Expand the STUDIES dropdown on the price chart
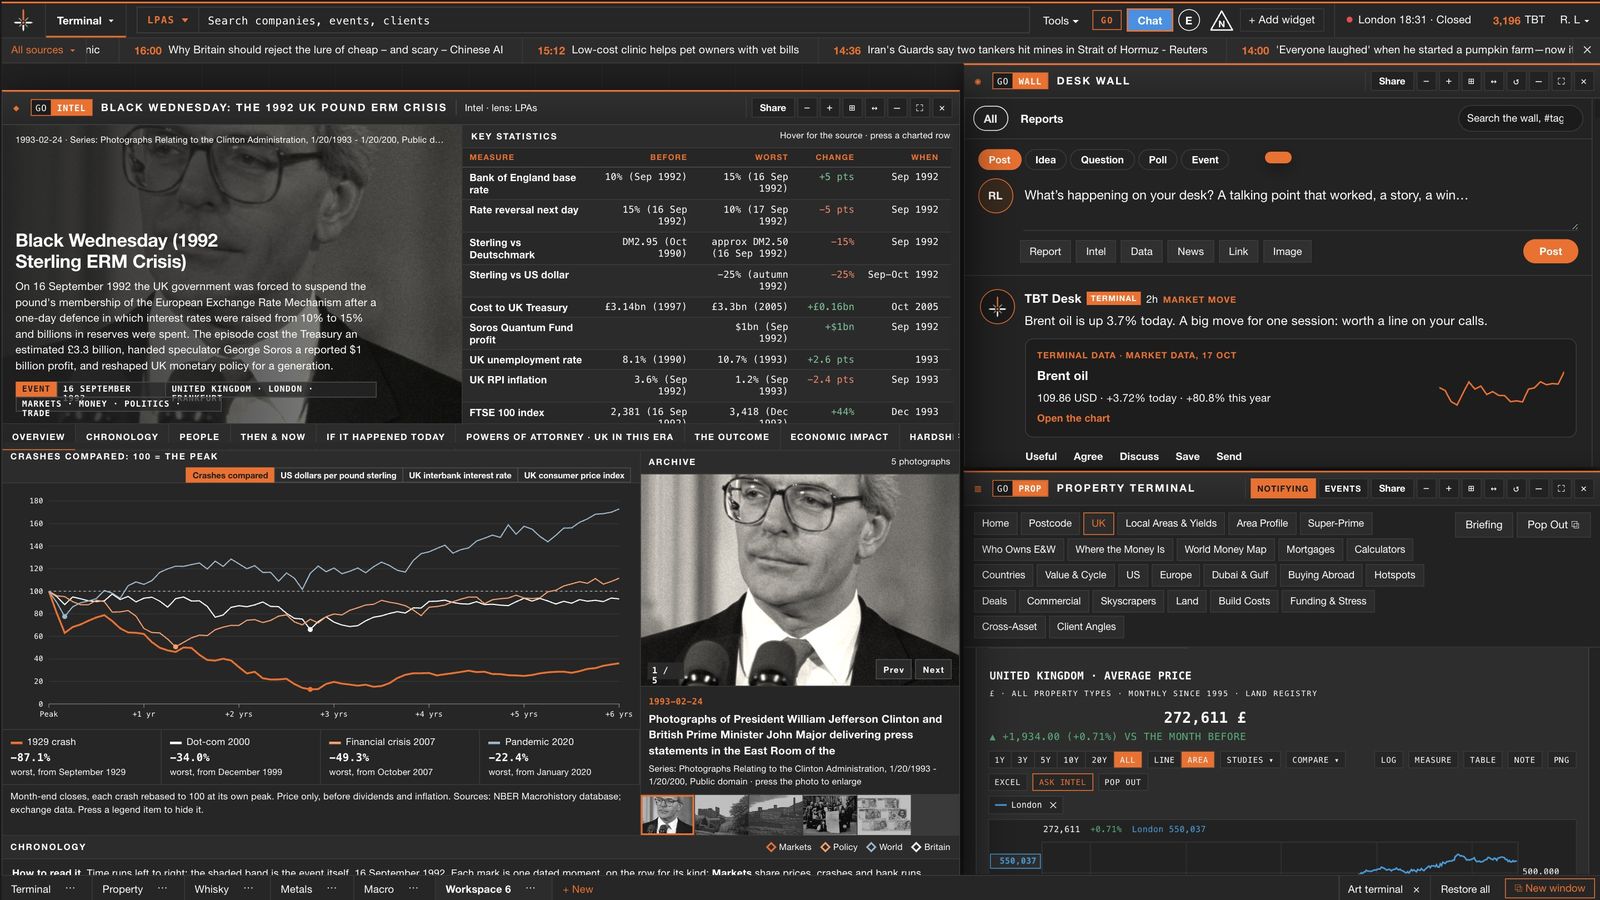Viewport: 1600px width, 900px height. [x=1250, y=760]
